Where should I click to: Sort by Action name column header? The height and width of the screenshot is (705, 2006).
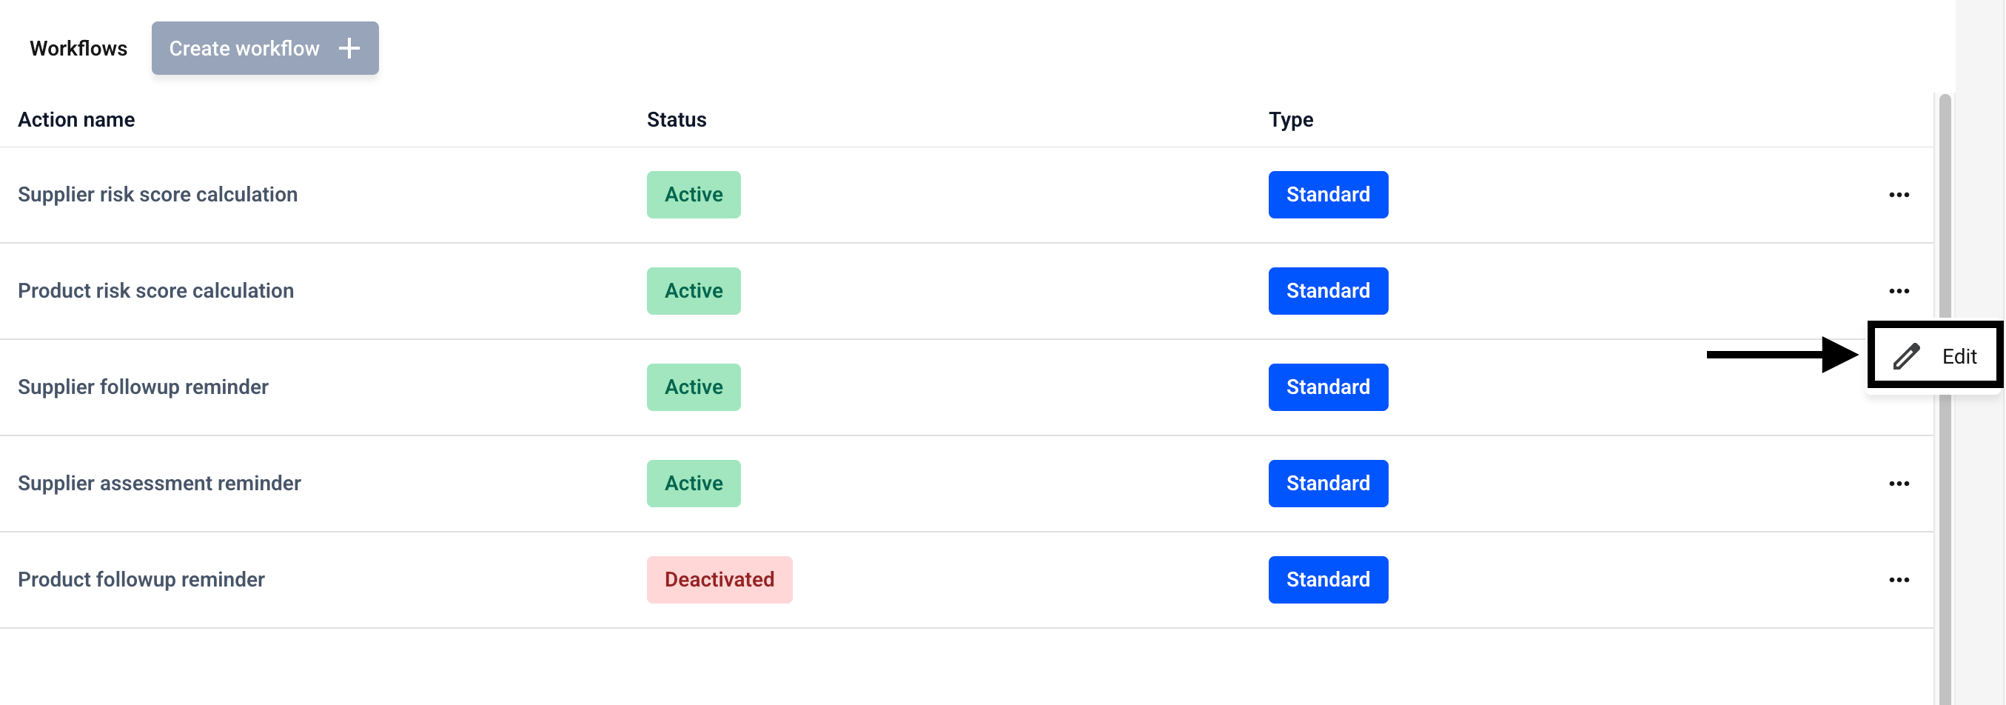click(x=76, y=120)
